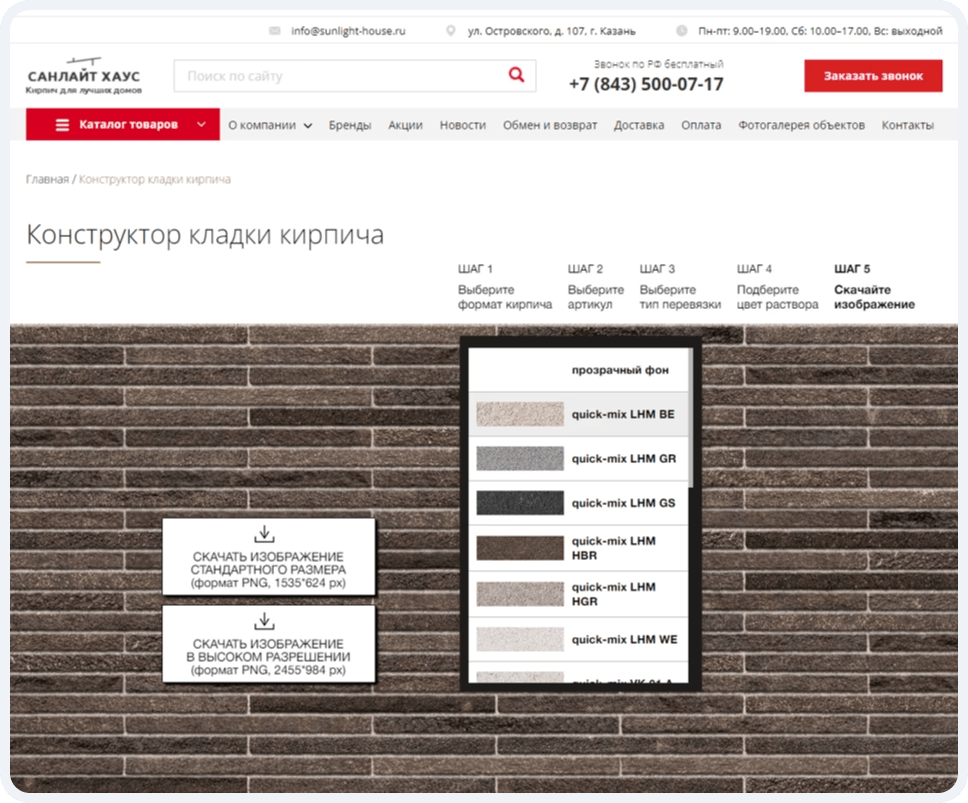Click the Главная breadcrumb link
The image size is (968, 803).
[x=47, y=179]
